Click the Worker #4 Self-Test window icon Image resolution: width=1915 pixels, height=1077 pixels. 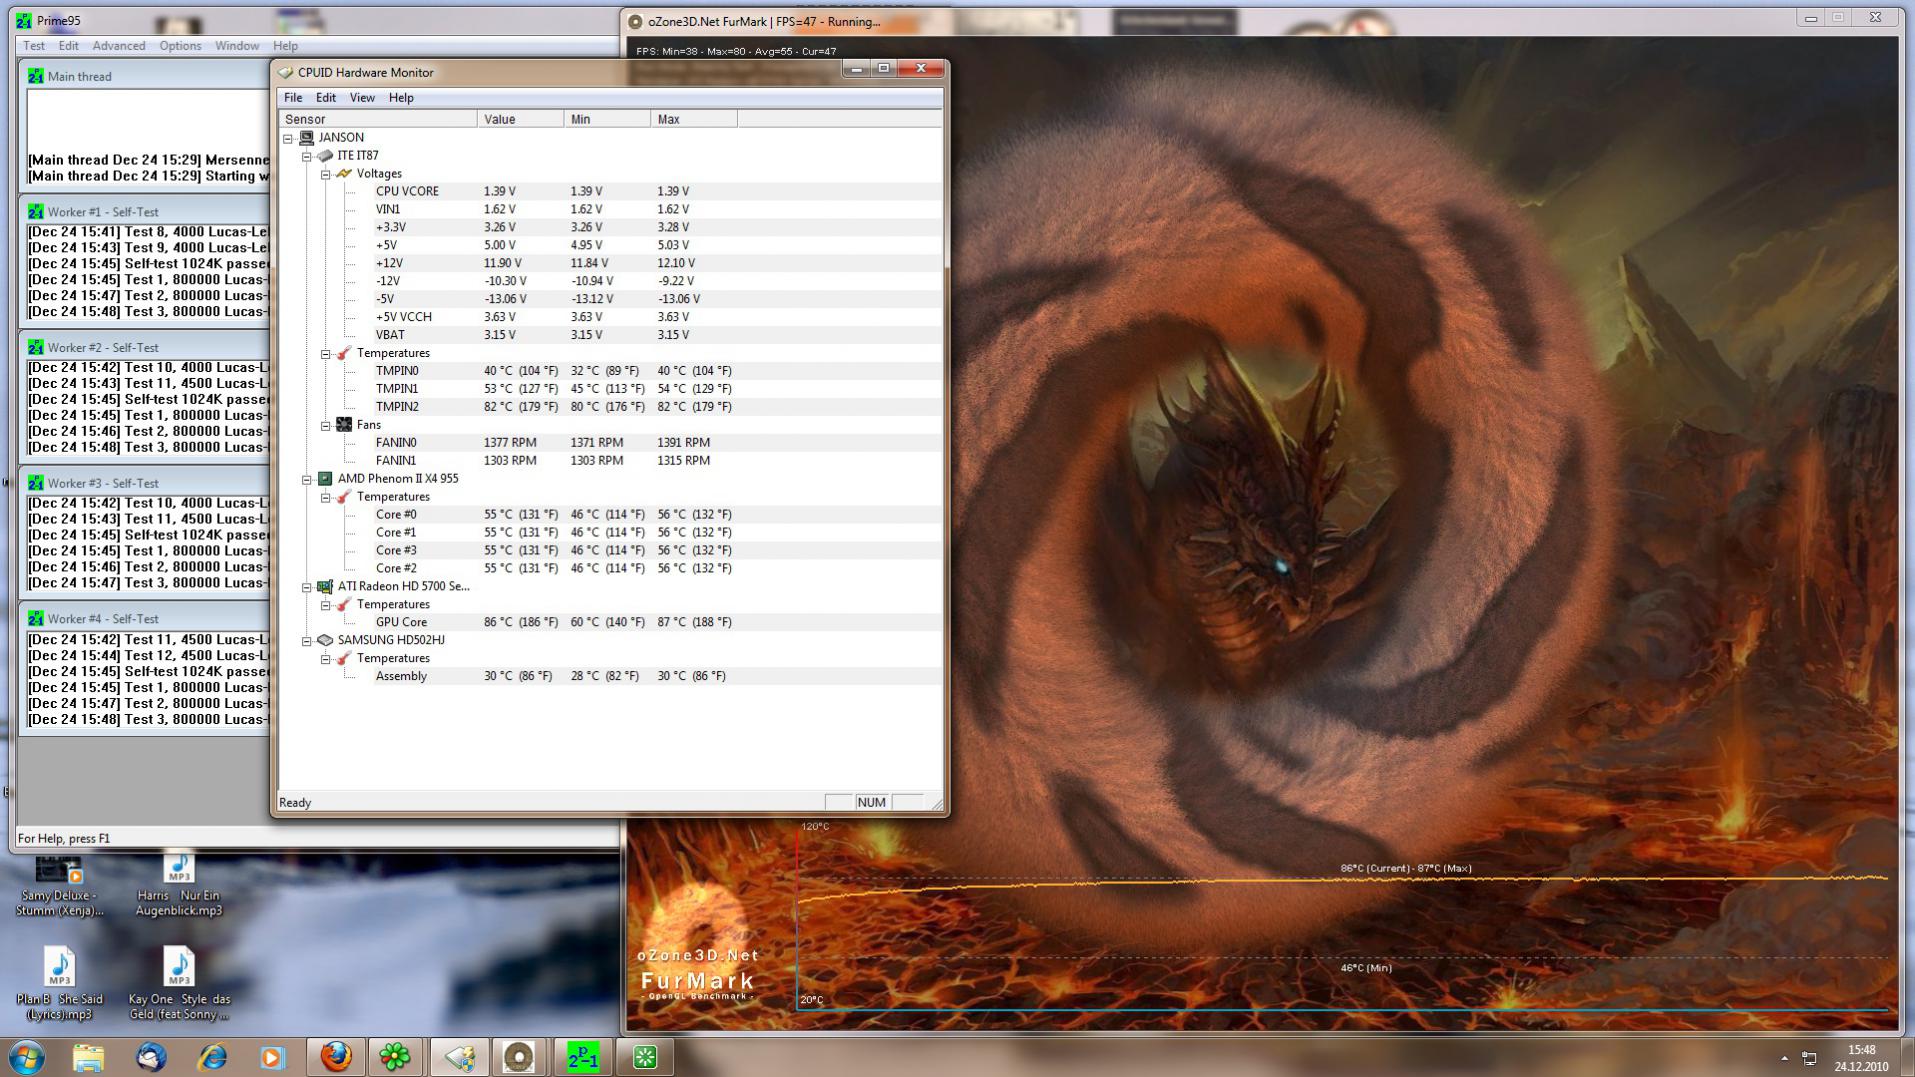[36, 619]
